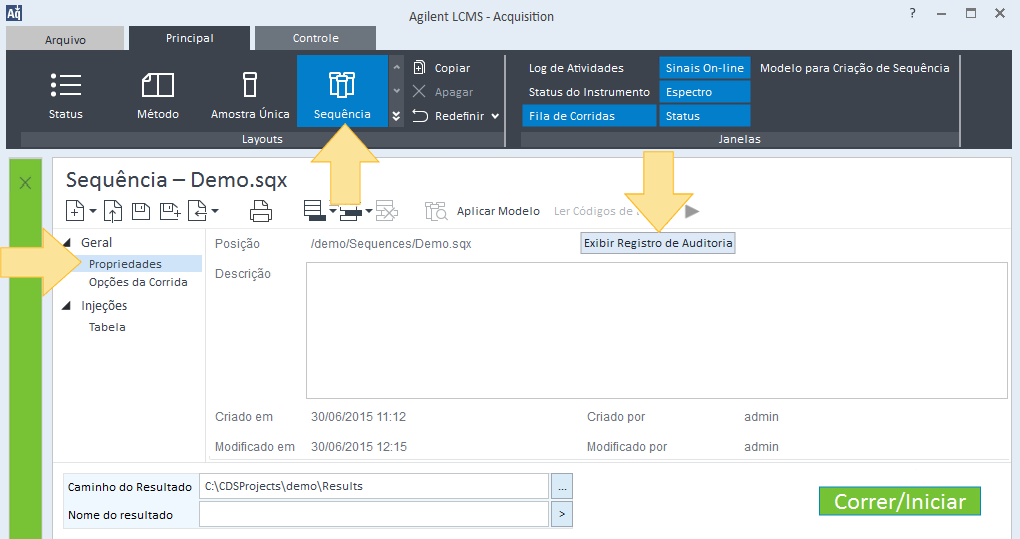Toggle the Status do Instrumento window
The width and height of the screenshot is (1020, 539).
coord(589,92)
